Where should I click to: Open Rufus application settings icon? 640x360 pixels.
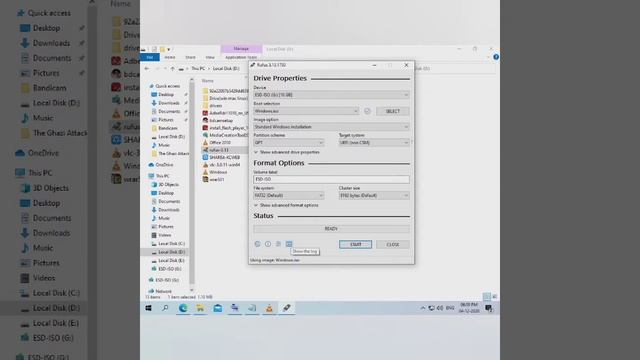click(278, 244)
